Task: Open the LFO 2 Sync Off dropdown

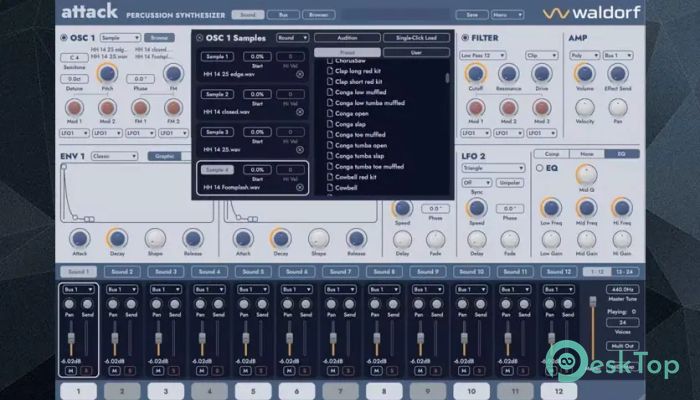Action: pos(477,183)
